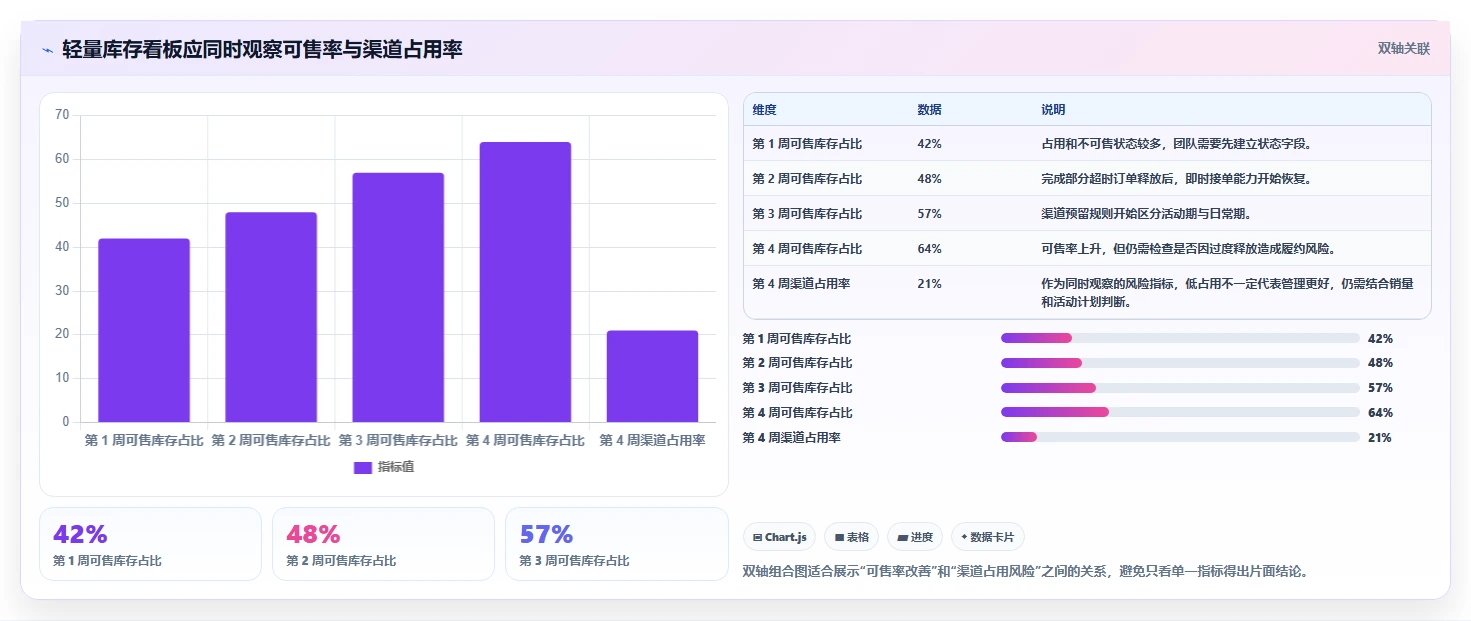Click the 21% value beside the progress bar
This screenshot has width=1471, height=621.
[1380, 438]
